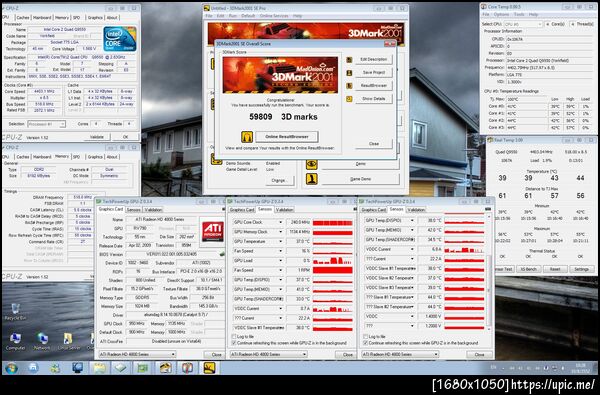This screenshot has width=600, height=395.
Task: Click the Change... button in 3DMark
Action: click(x=279, y=180)
